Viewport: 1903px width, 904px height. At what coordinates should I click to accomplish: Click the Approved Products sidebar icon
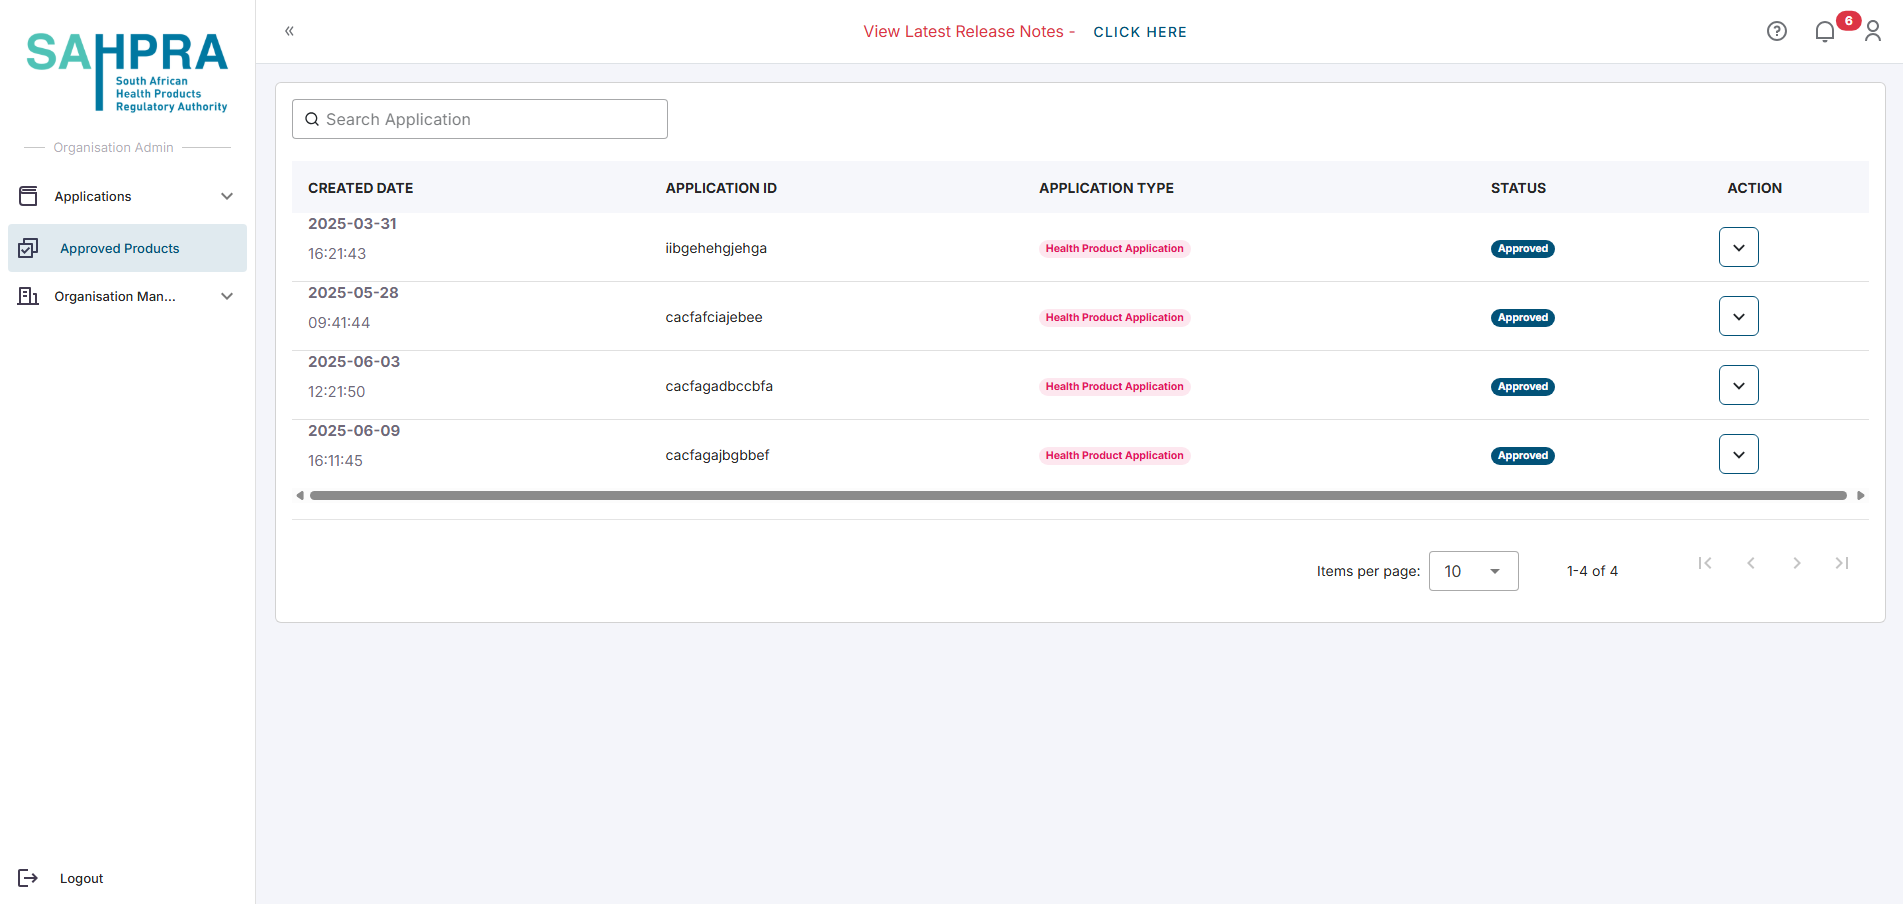28,248
